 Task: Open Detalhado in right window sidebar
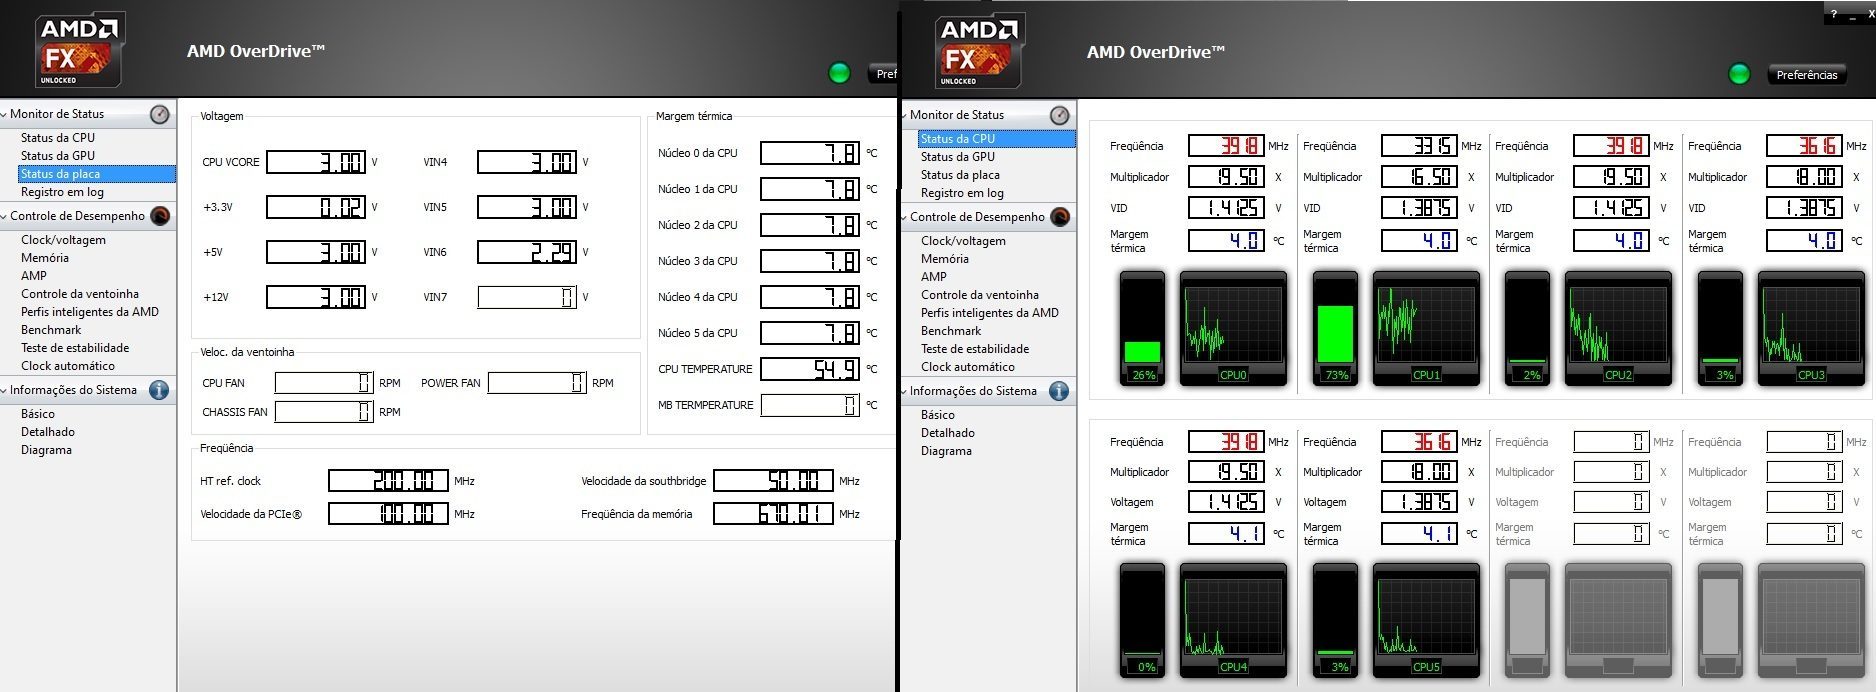[x=948, y=433]
